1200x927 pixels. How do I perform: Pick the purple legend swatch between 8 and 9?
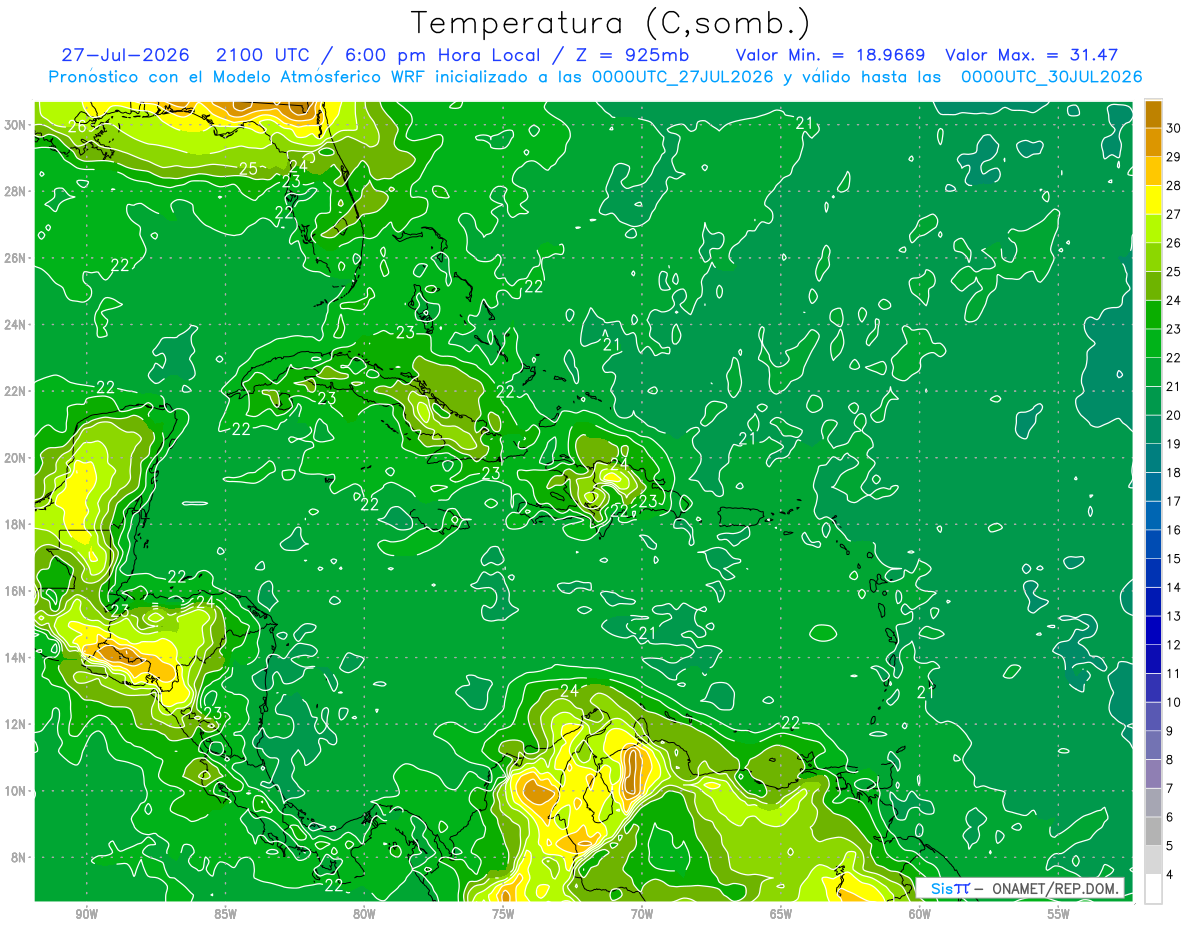click(x=1153, y=745)
